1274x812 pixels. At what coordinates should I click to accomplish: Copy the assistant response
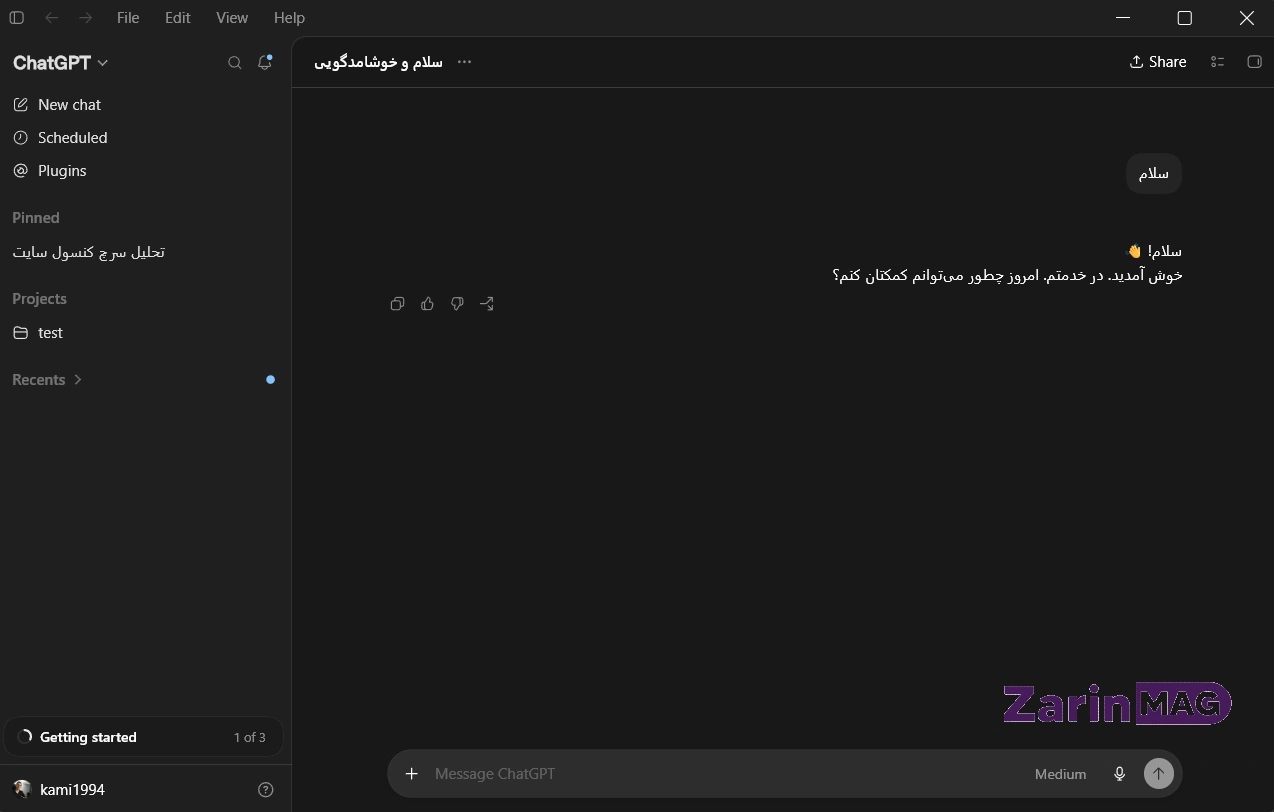pyautogui.click(x=397, y=303)
